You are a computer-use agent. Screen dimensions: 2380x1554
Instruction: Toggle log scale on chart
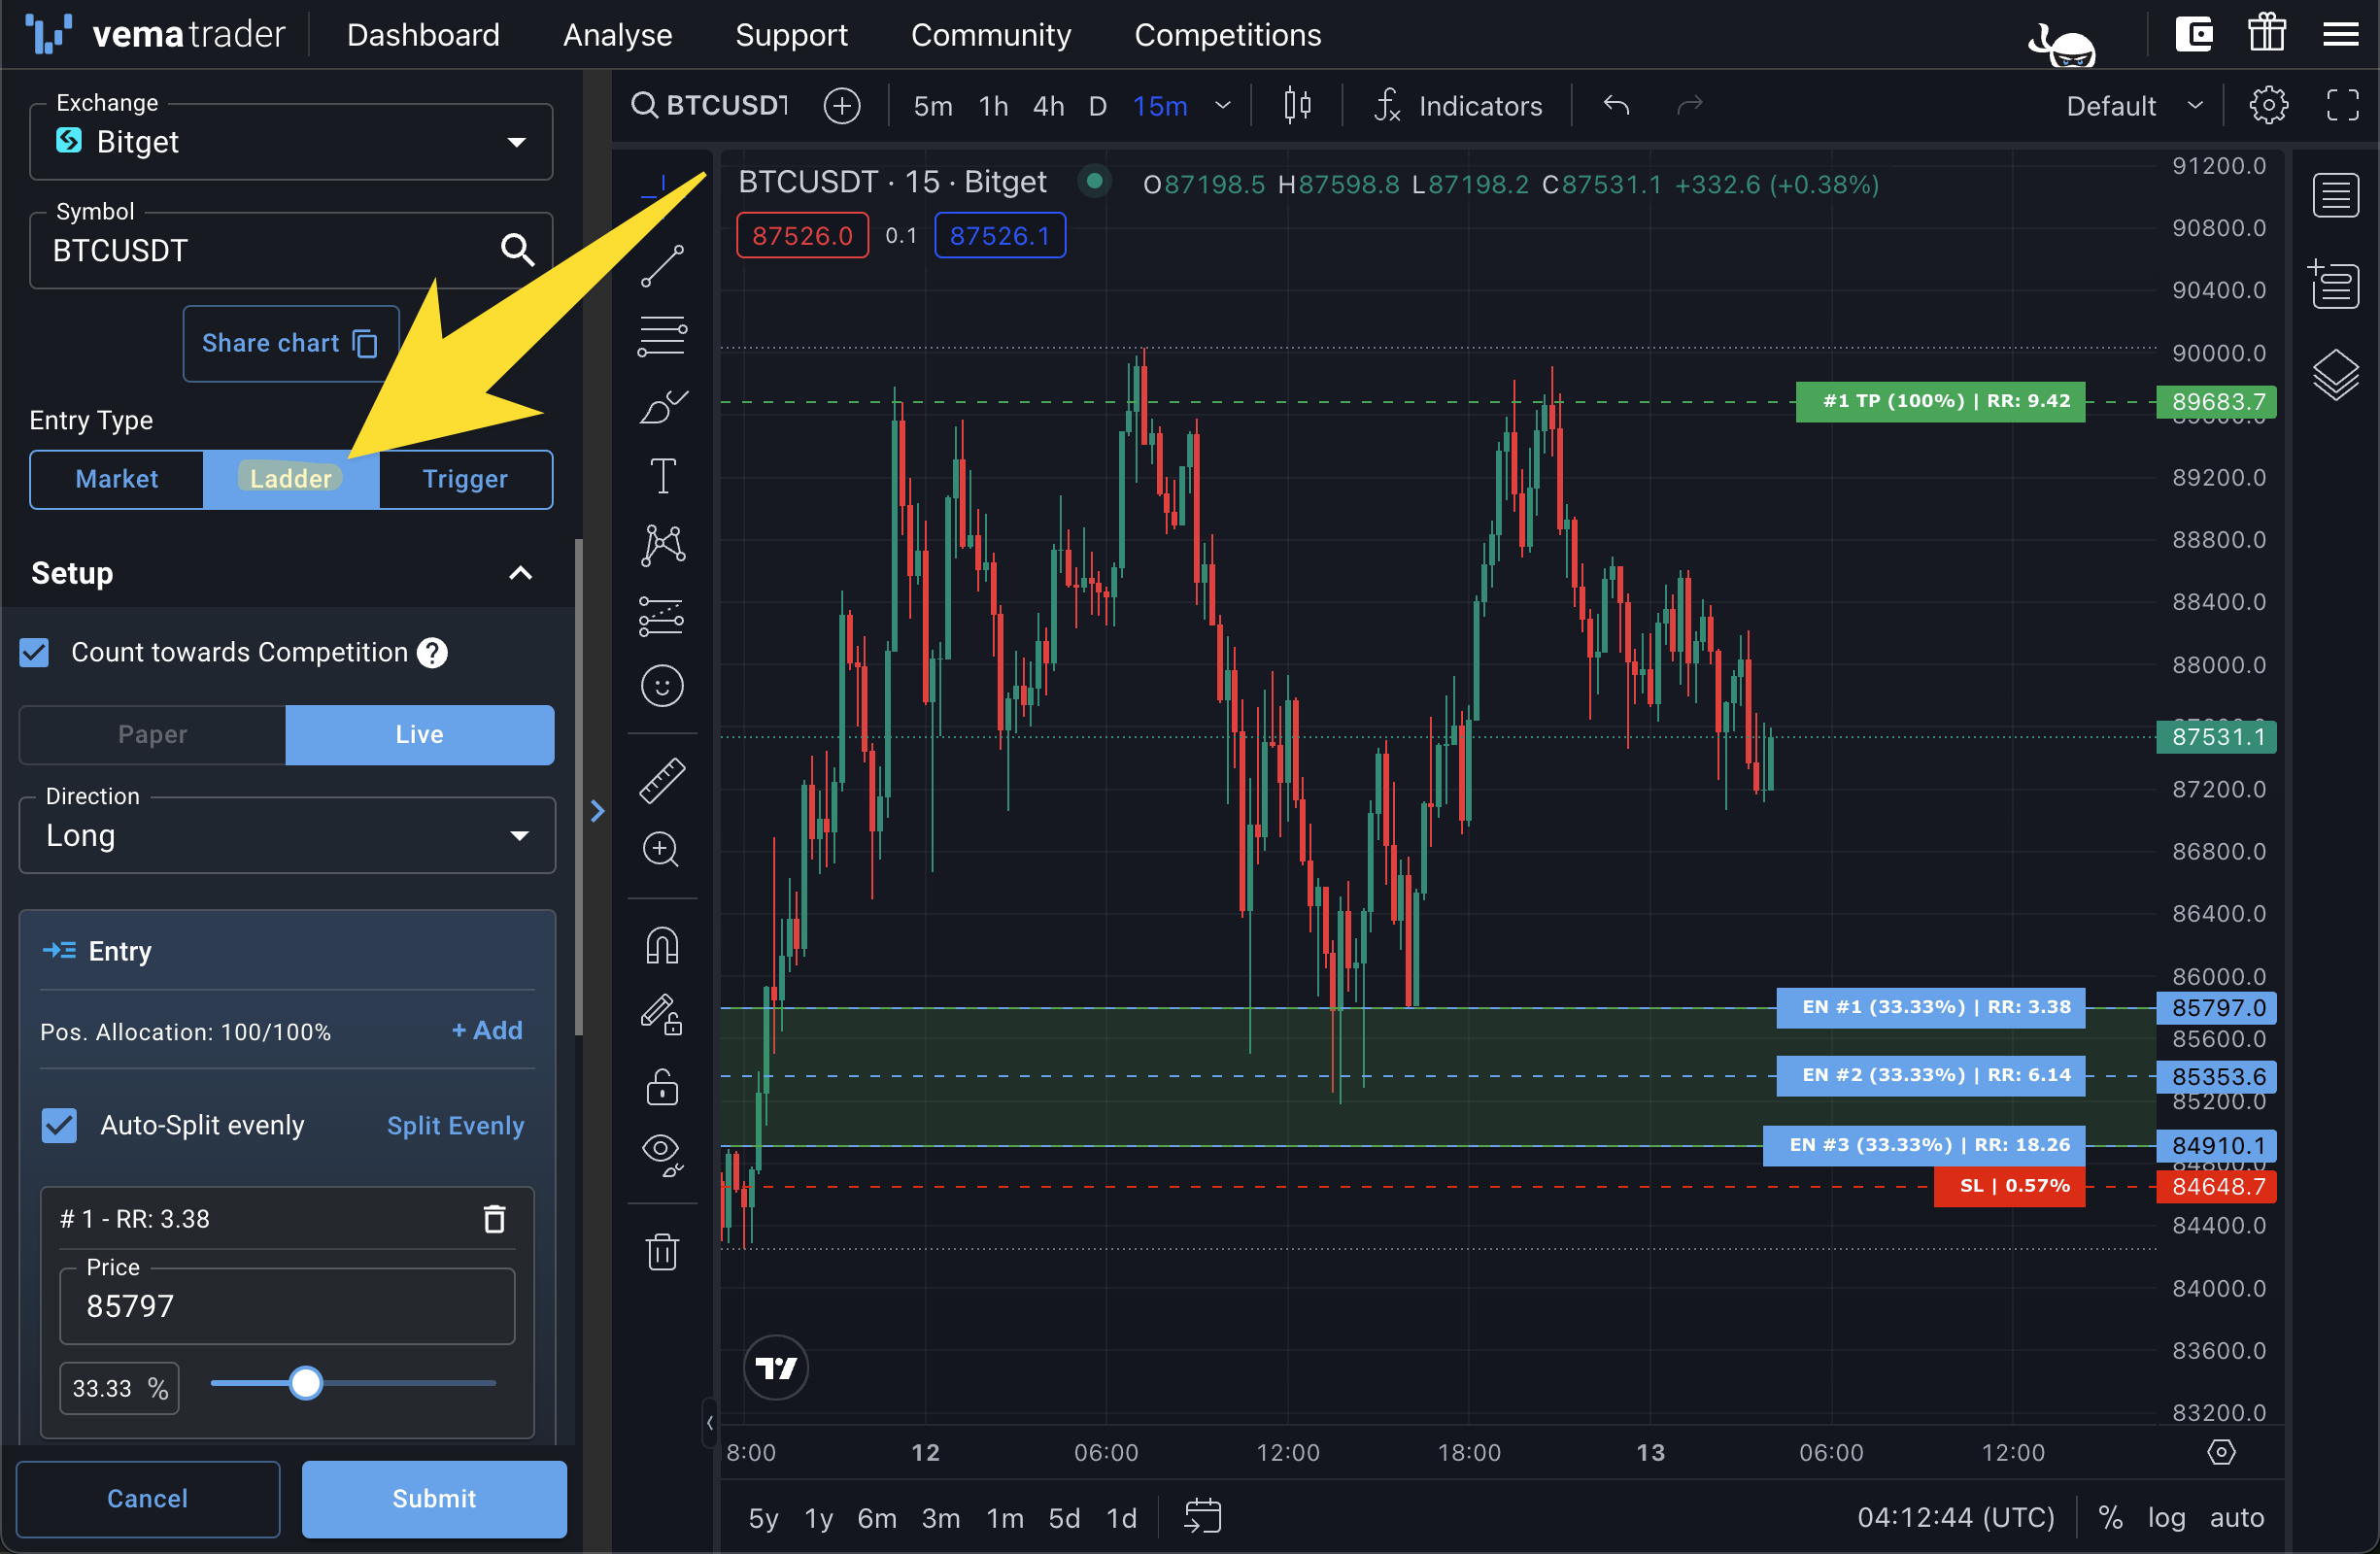point(2166,1517)
